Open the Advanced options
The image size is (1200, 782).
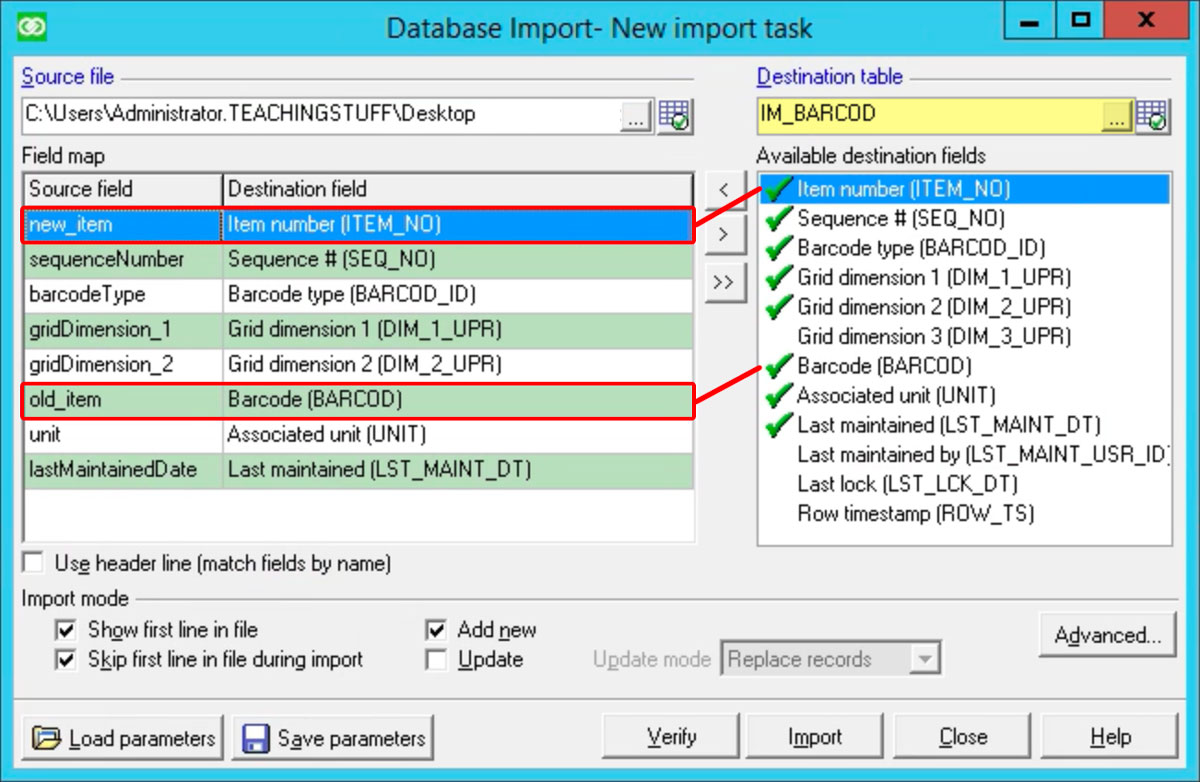[1107, 634]
